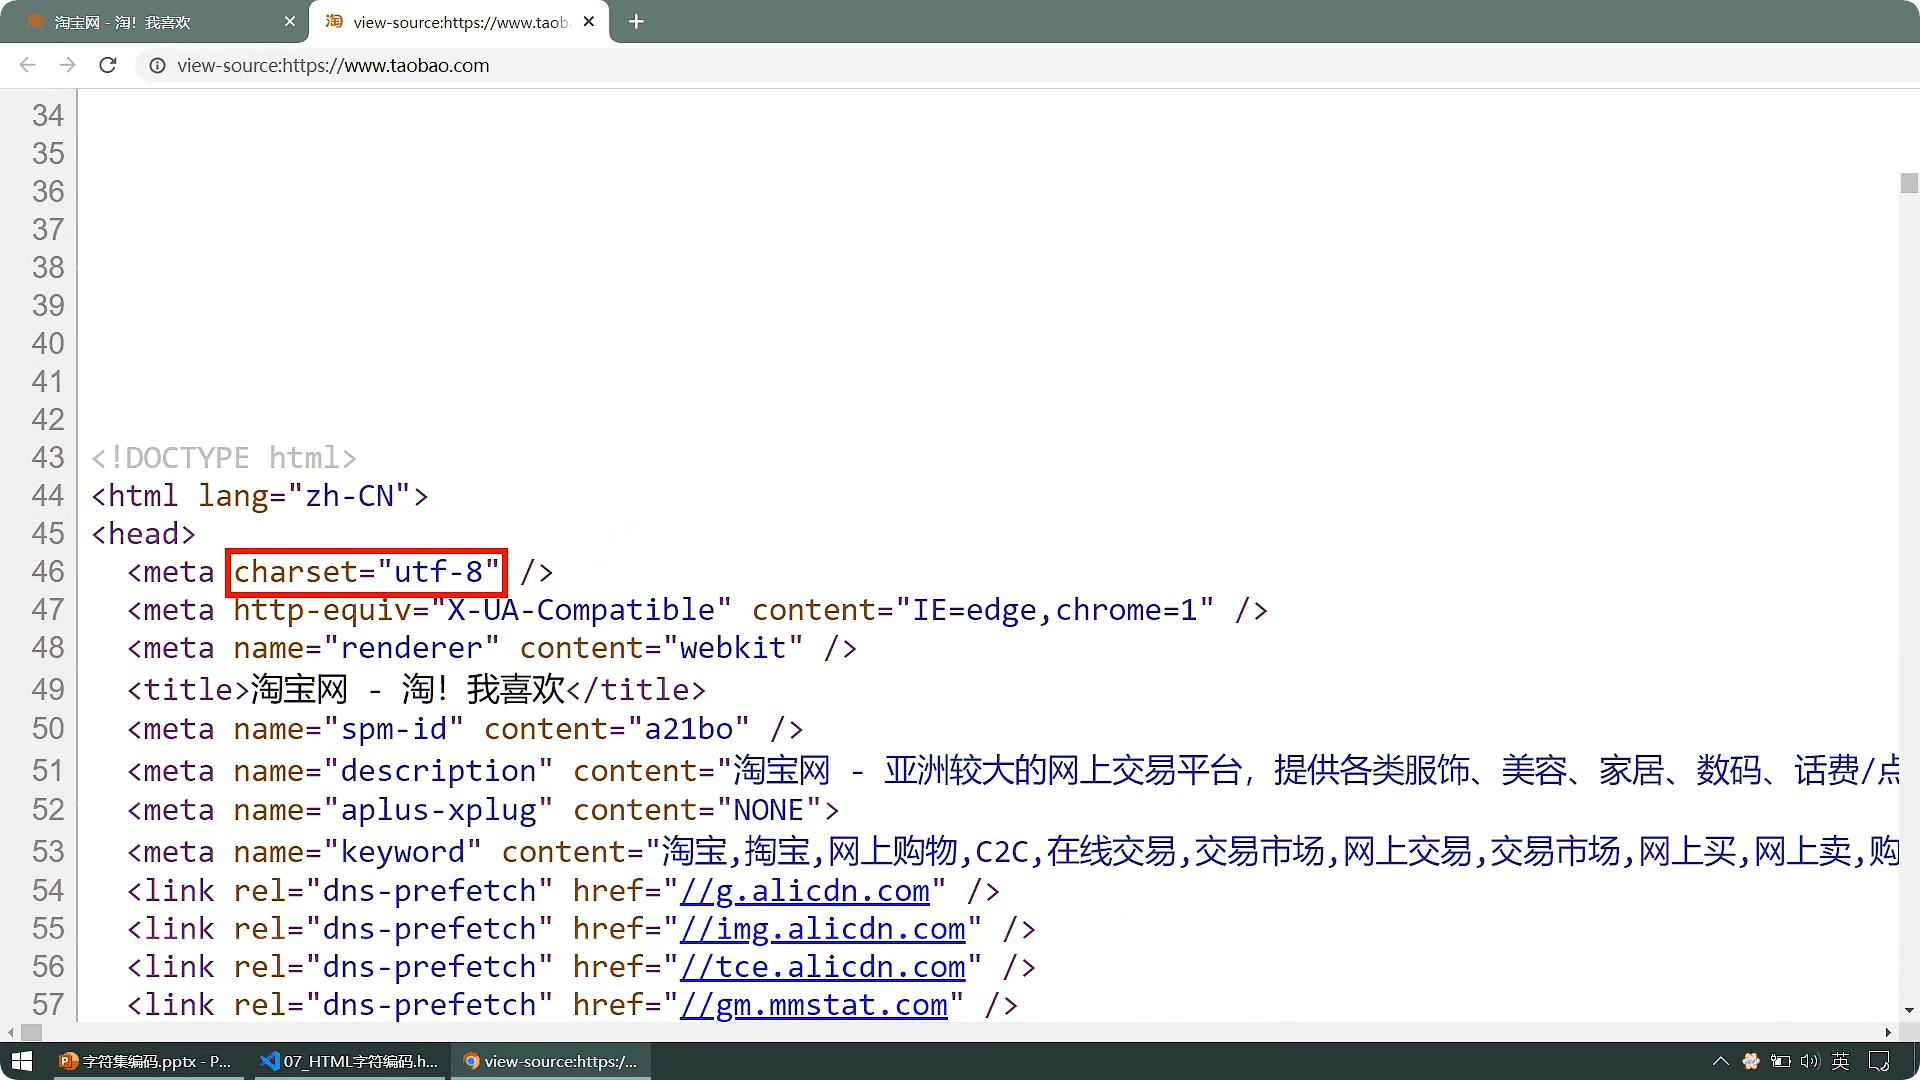Open a new tab with plus button
The height and width of the screenshot is (1080, 1920).
point(636,22)
